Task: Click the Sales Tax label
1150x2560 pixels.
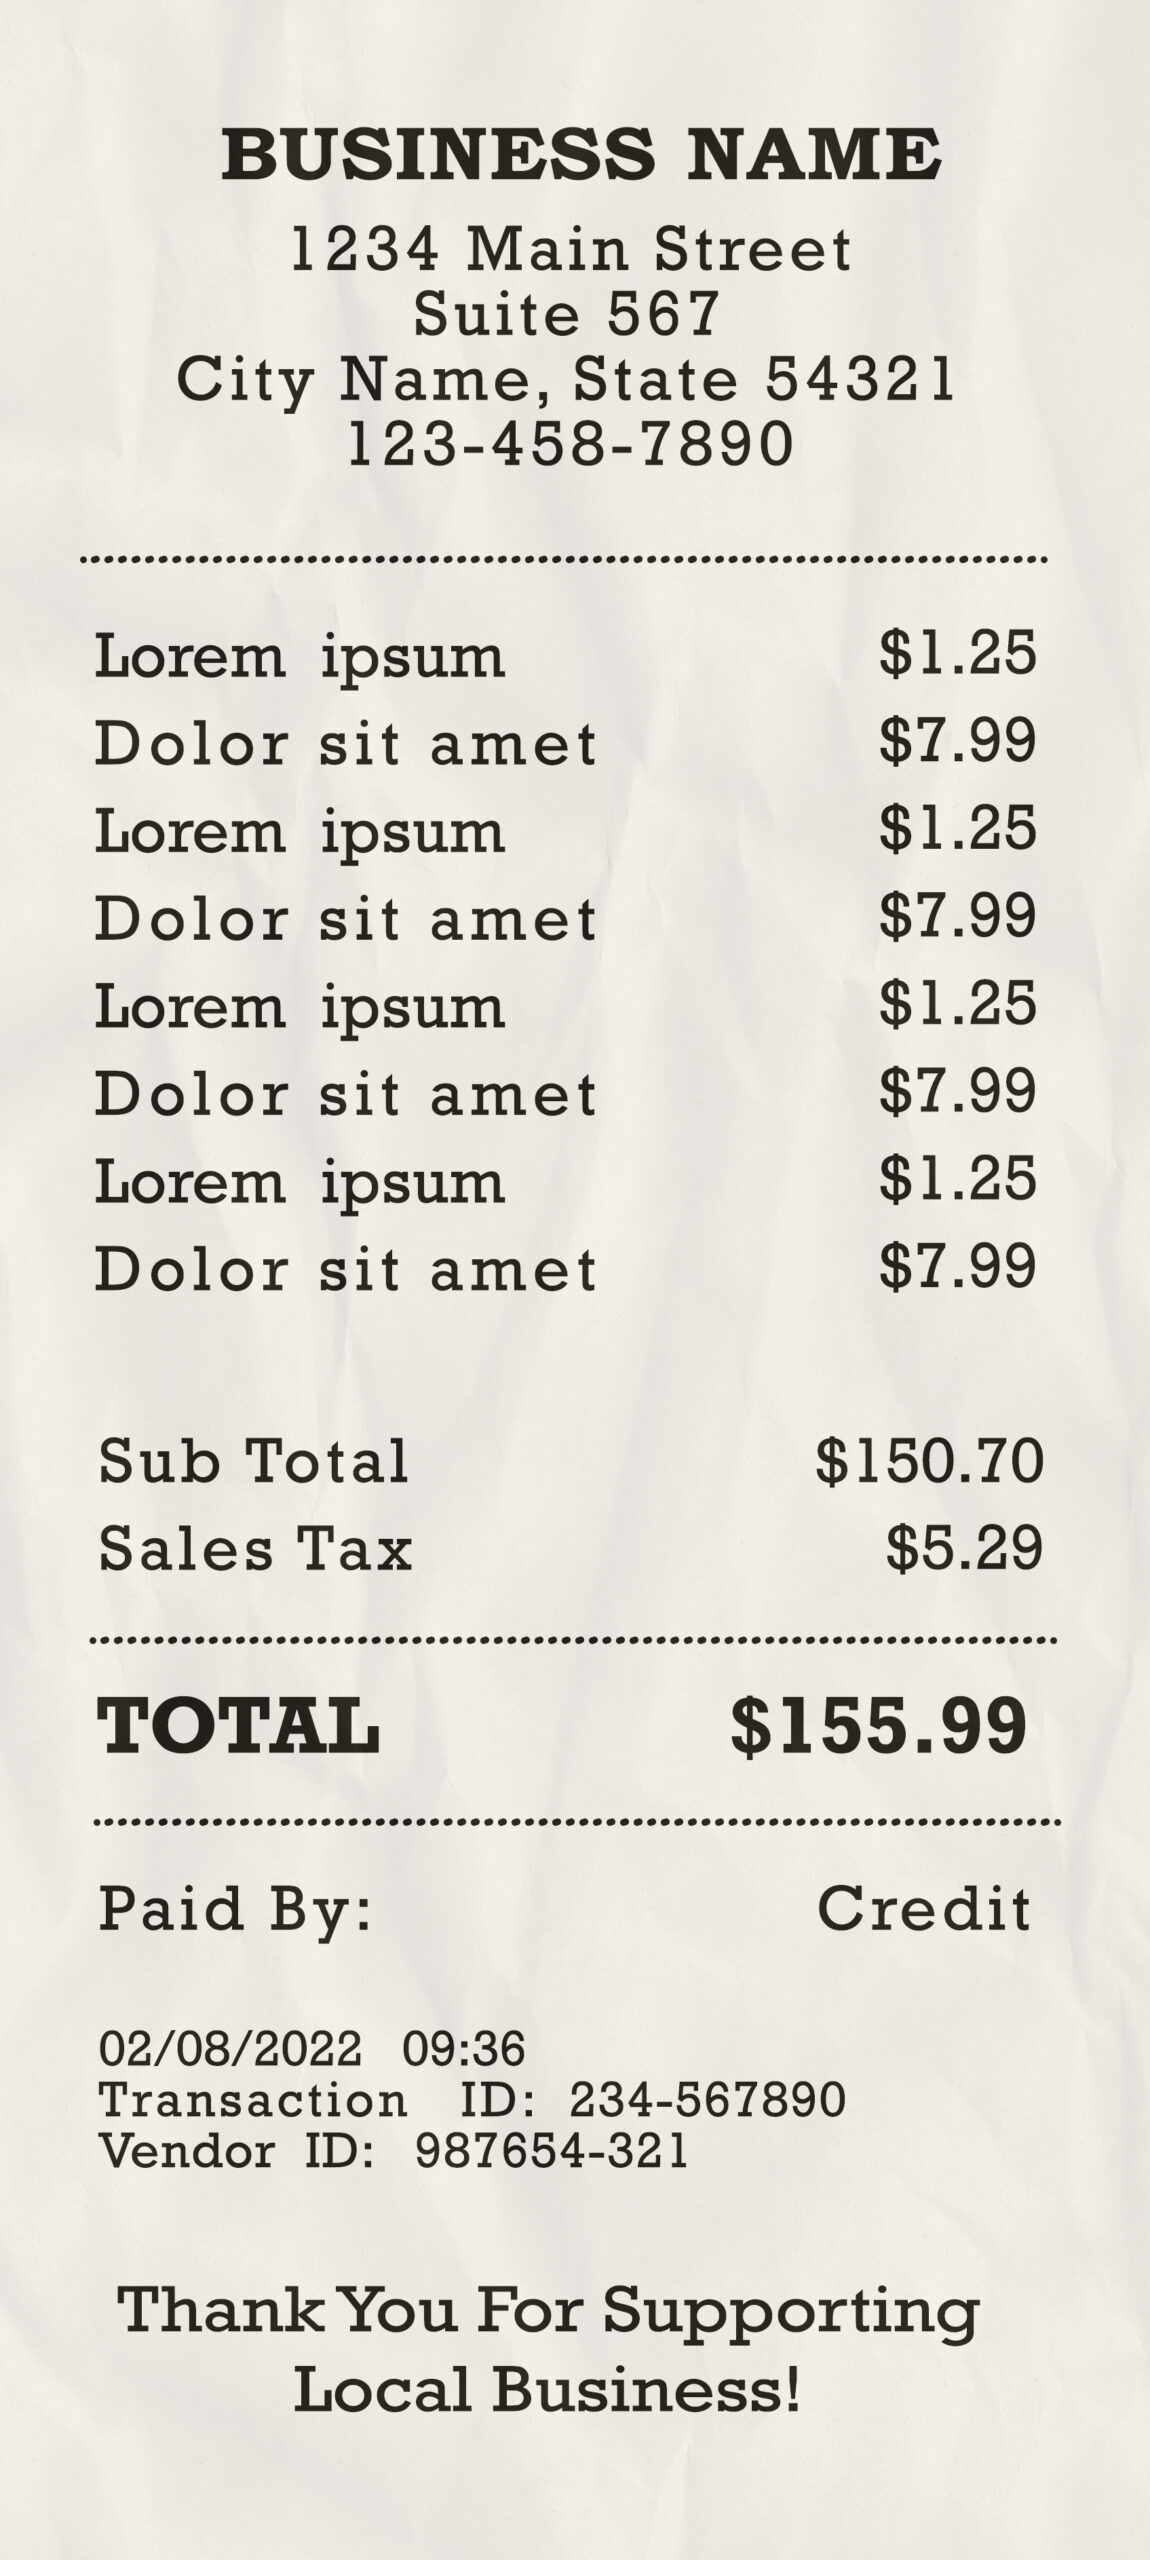Action: pos(255,1549)
